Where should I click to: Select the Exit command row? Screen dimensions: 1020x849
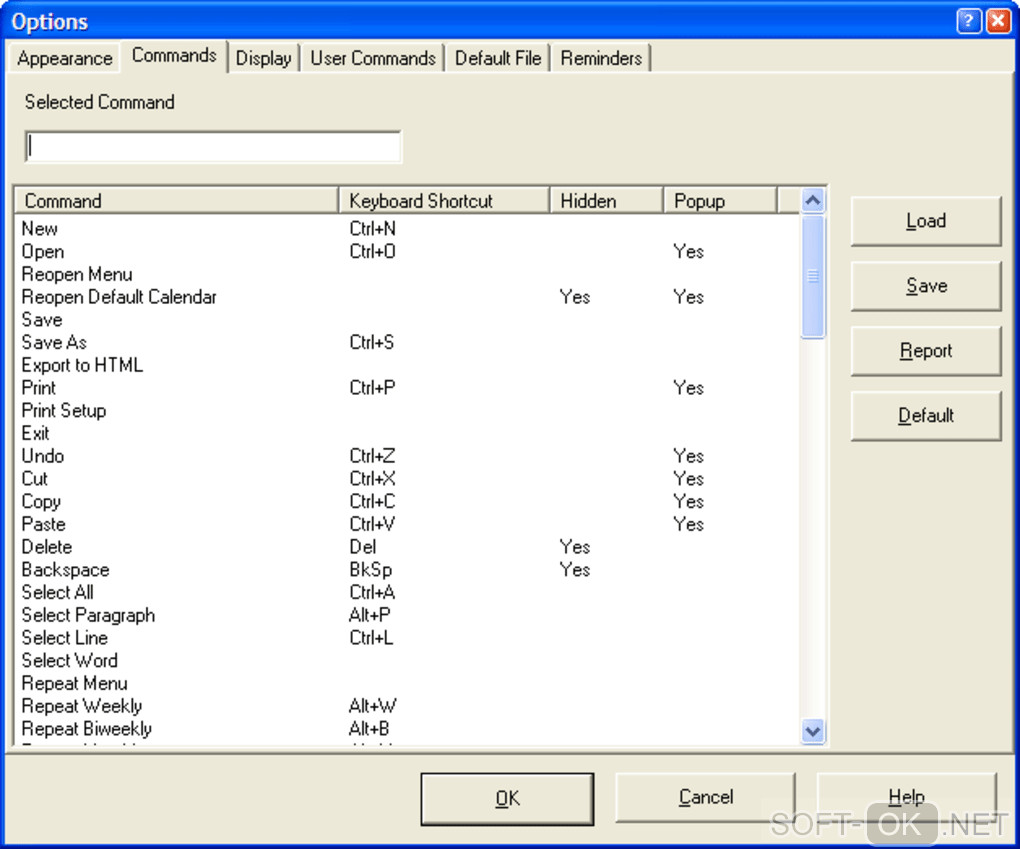click(x=407, y=434)
